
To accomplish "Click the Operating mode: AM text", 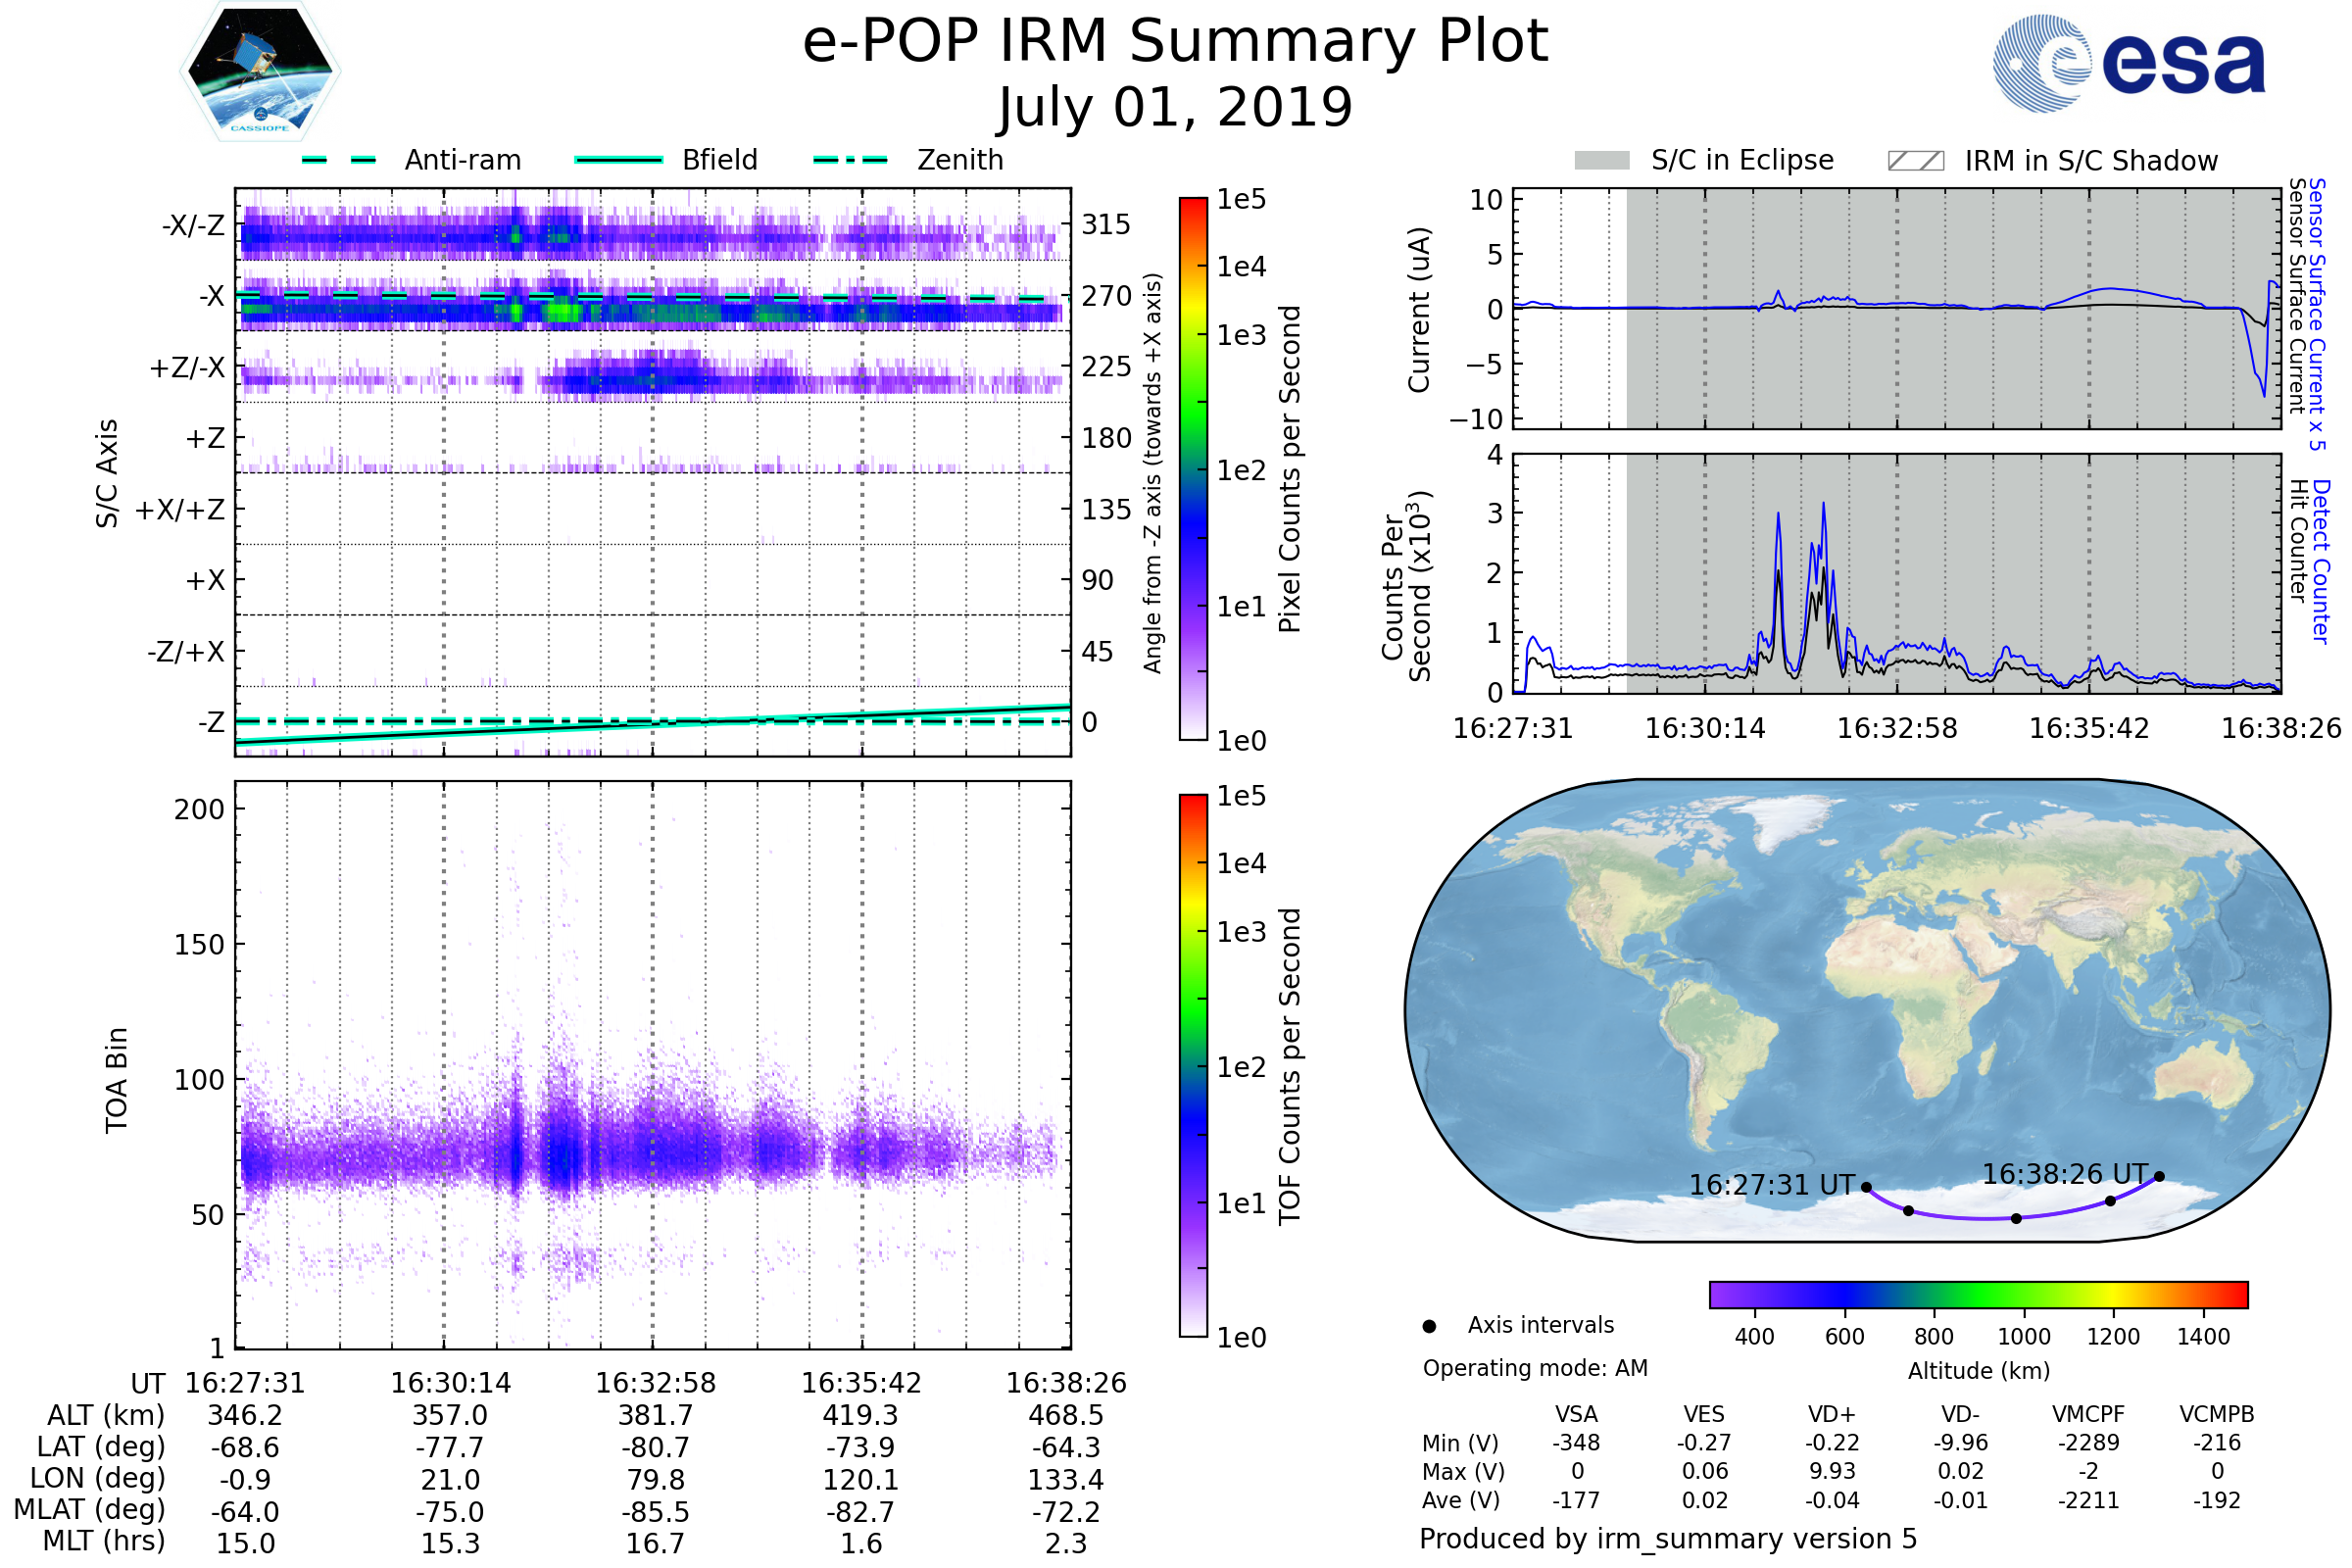I will click(1535, 1368).
